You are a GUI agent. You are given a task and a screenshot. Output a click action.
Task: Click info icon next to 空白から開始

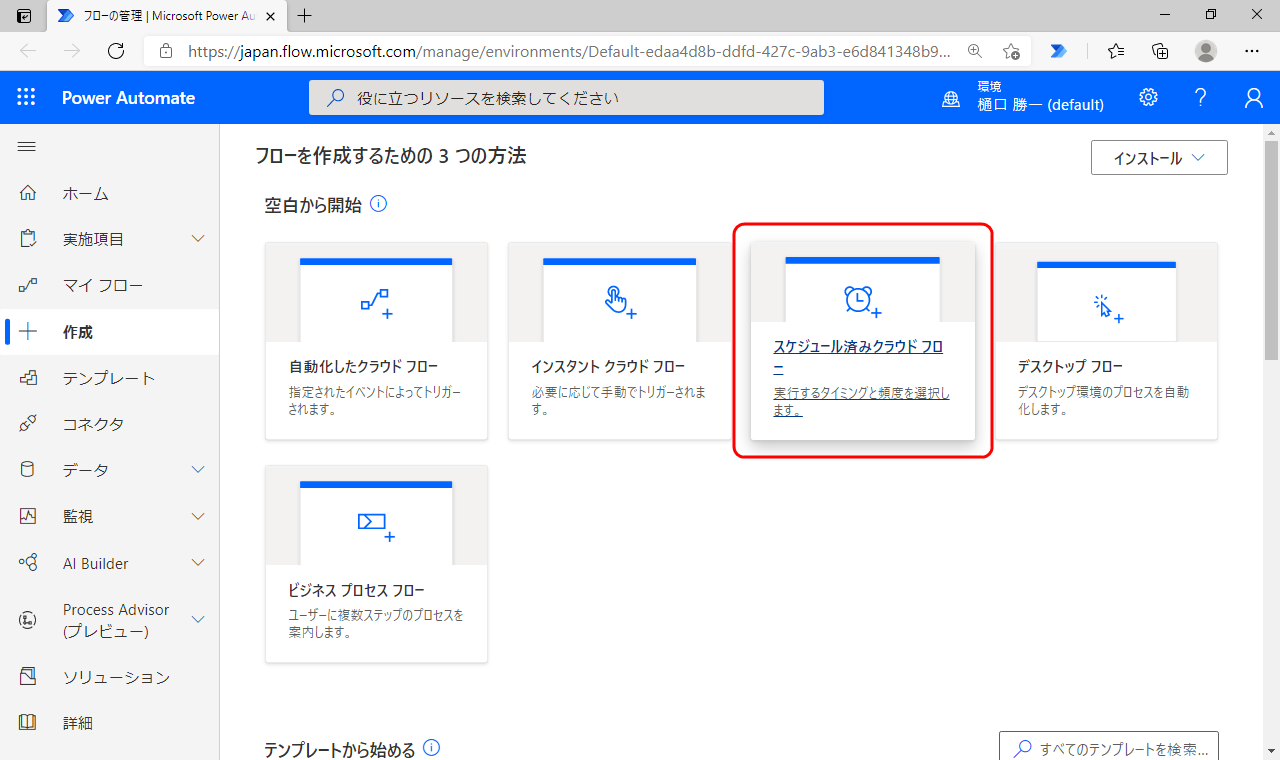(x=378, y=204)
